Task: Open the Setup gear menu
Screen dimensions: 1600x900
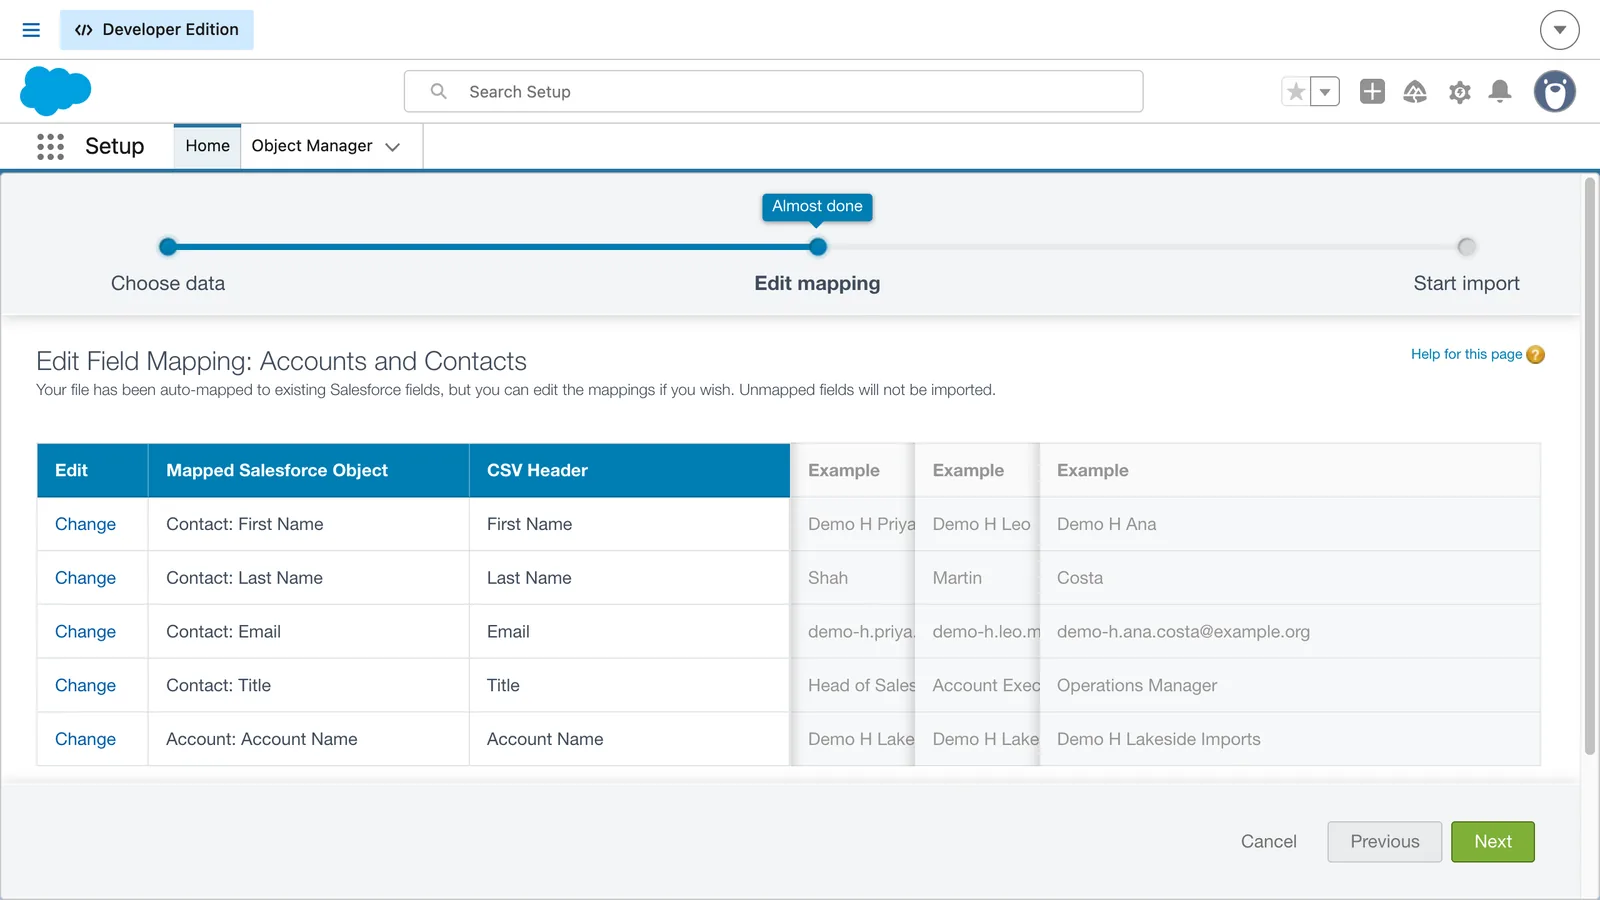Action: 1459,92
